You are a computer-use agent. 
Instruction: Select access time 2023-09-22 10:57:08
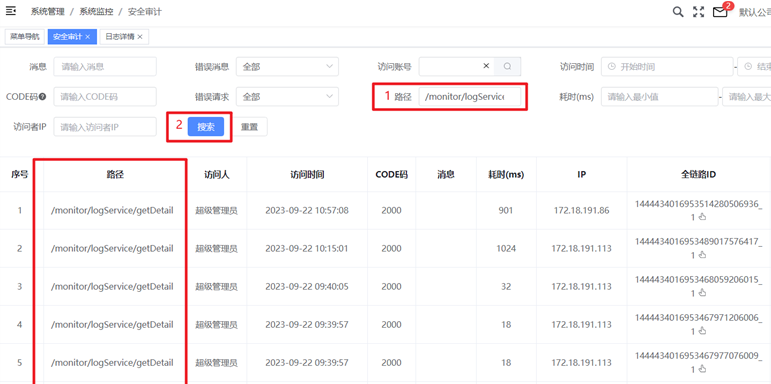(307, 210)
